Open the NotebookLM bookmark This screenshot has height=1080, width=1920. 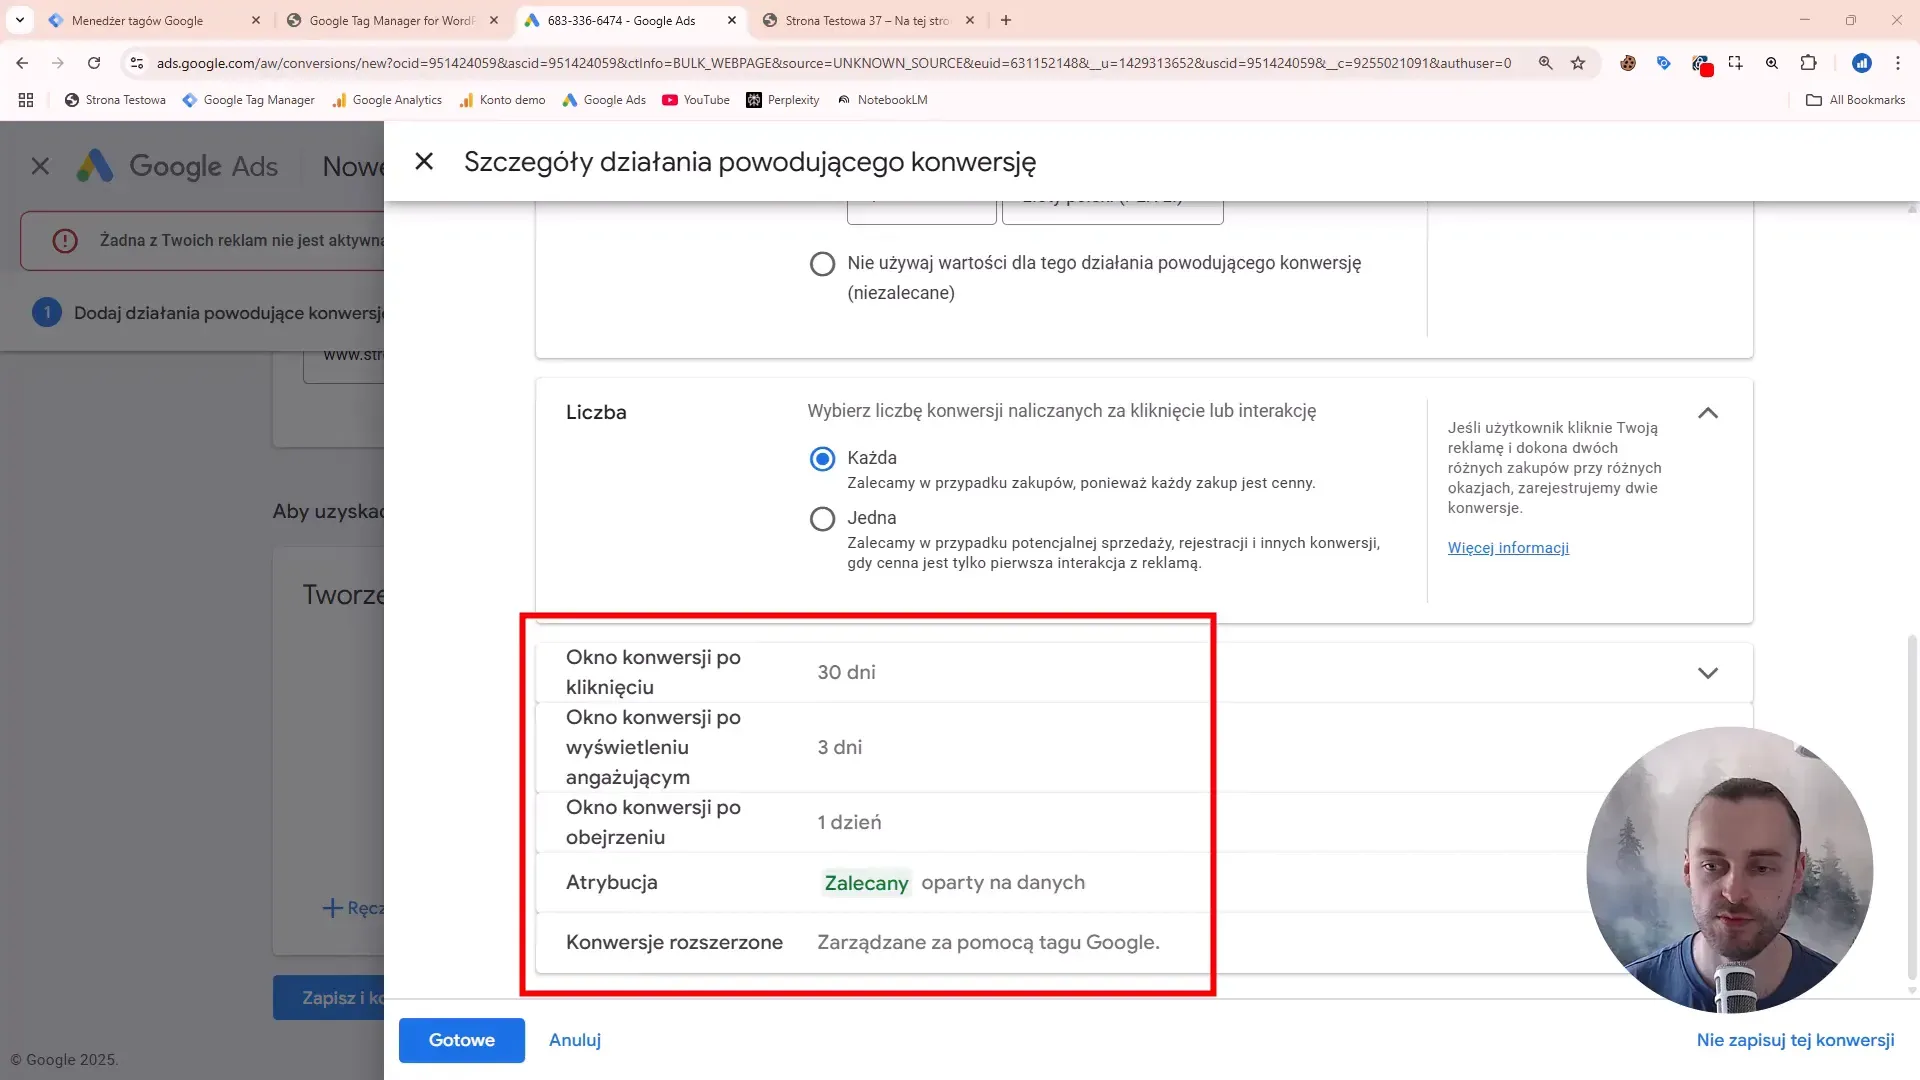pos(882,100)
